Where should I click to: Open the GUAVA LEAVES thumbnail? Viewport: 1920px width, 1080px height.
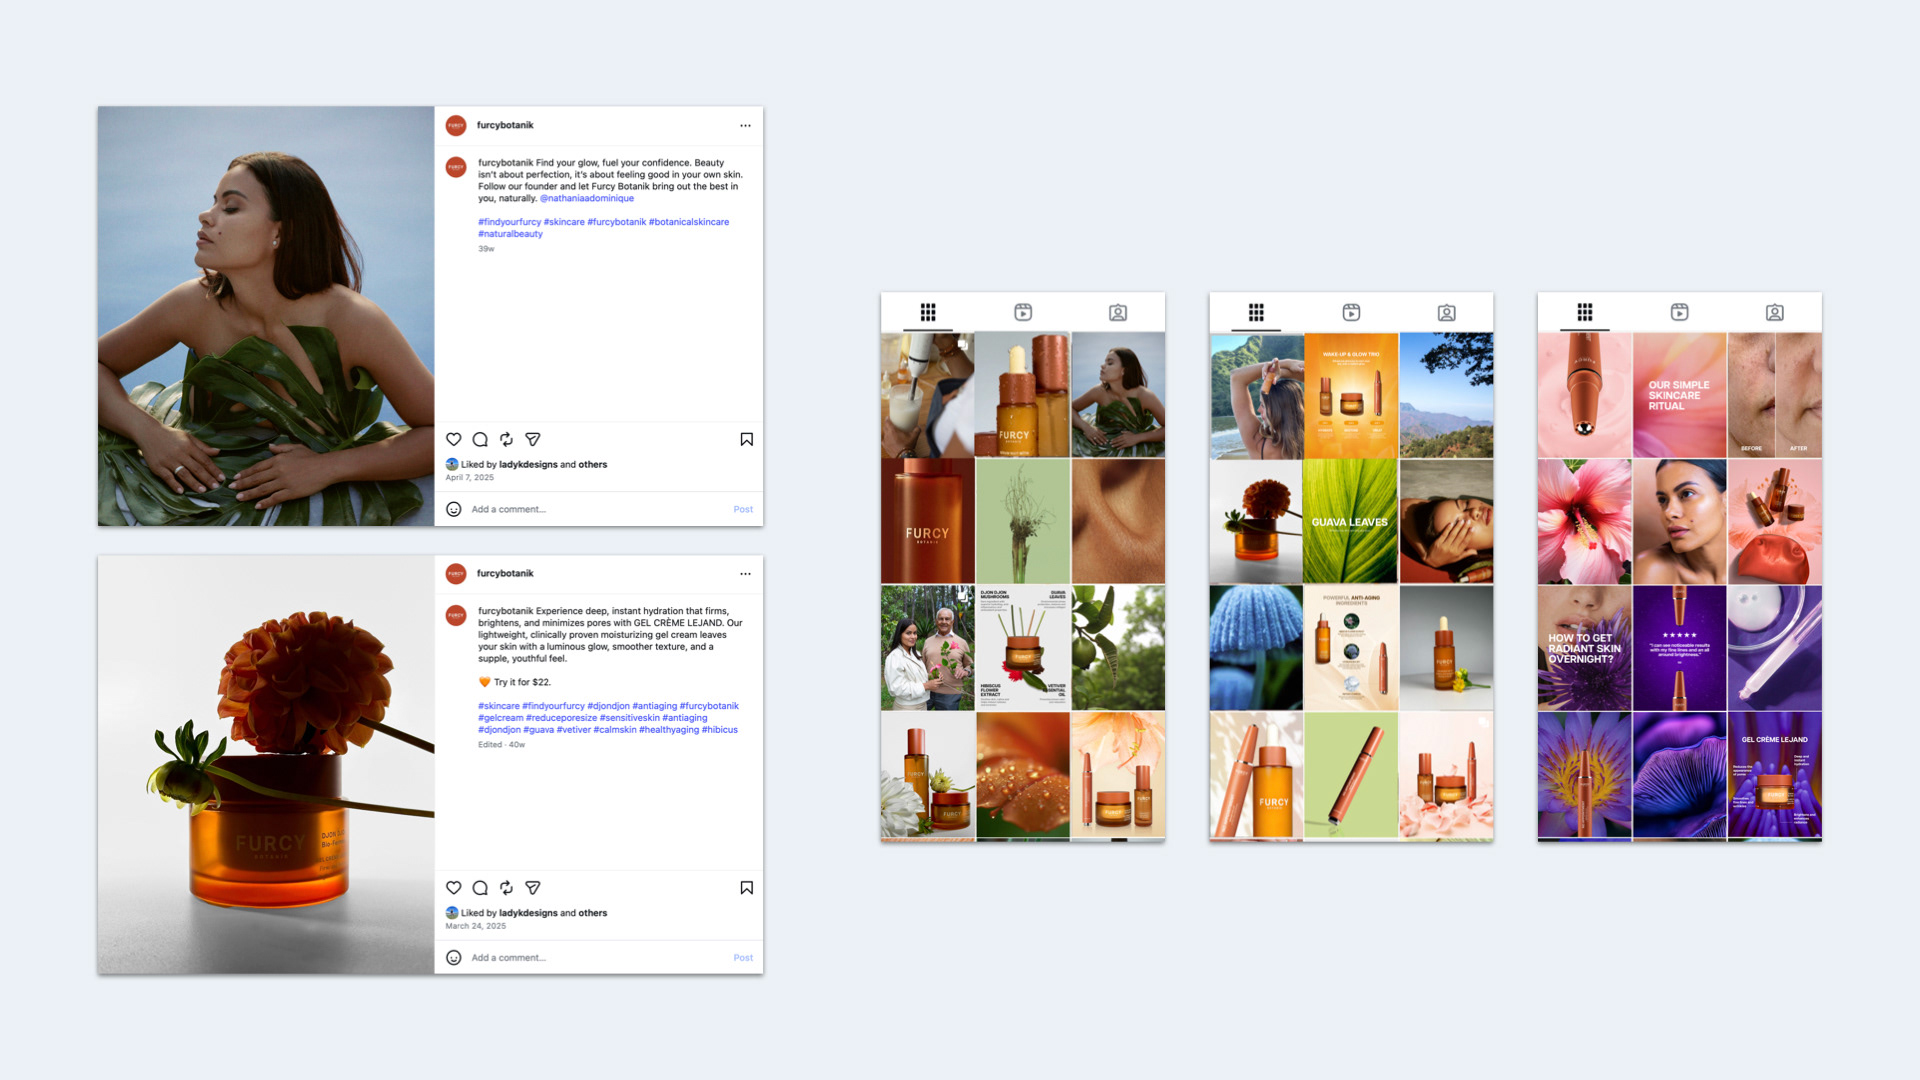coord(1350,521)
